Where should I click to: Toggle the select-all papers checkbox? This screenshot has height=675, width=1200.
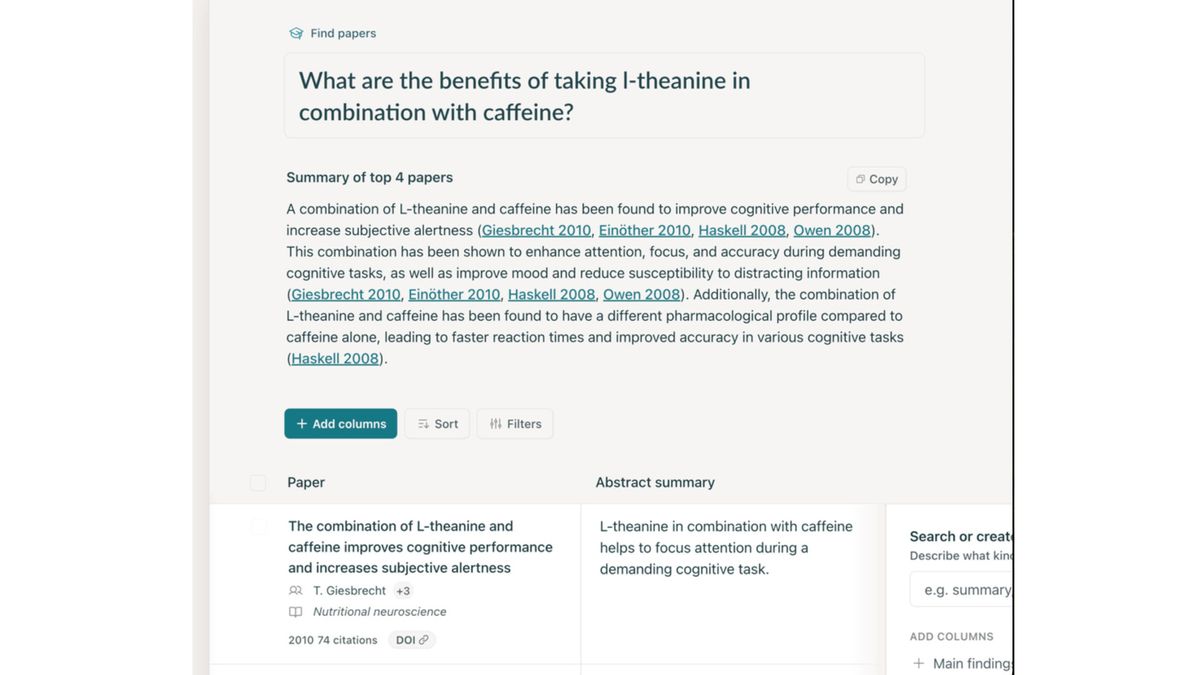(x=258, y=483)
